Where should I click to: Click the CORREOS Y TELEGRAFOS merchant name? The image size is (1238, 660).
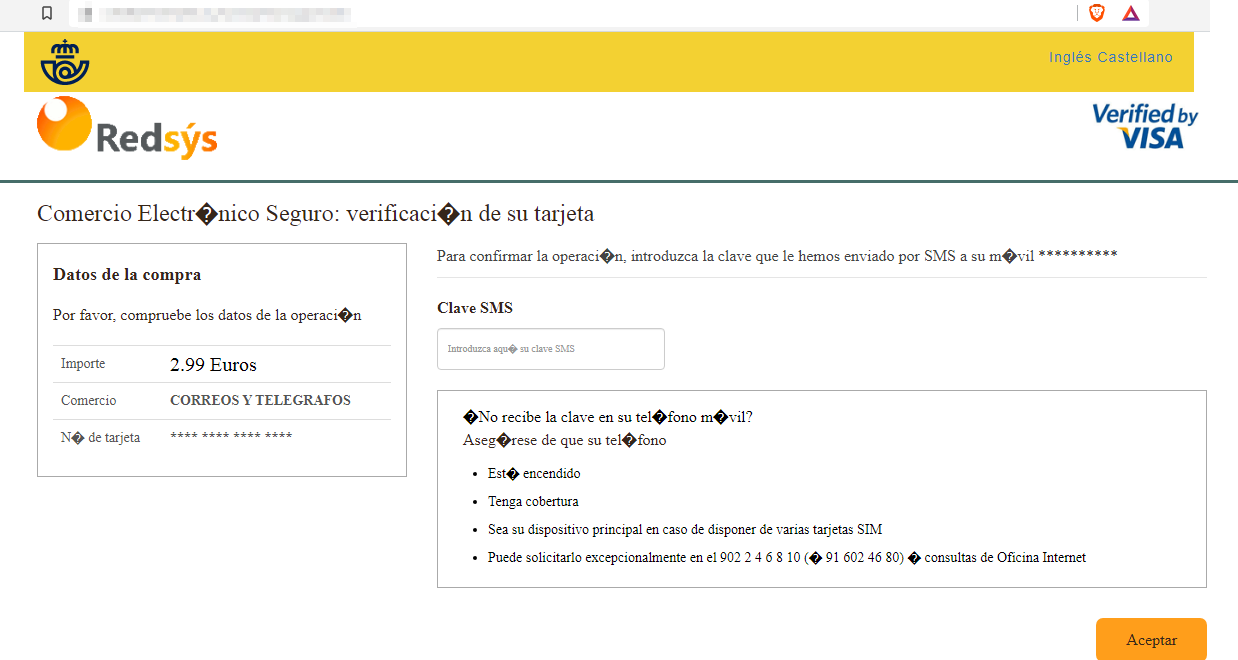[260, 400]
